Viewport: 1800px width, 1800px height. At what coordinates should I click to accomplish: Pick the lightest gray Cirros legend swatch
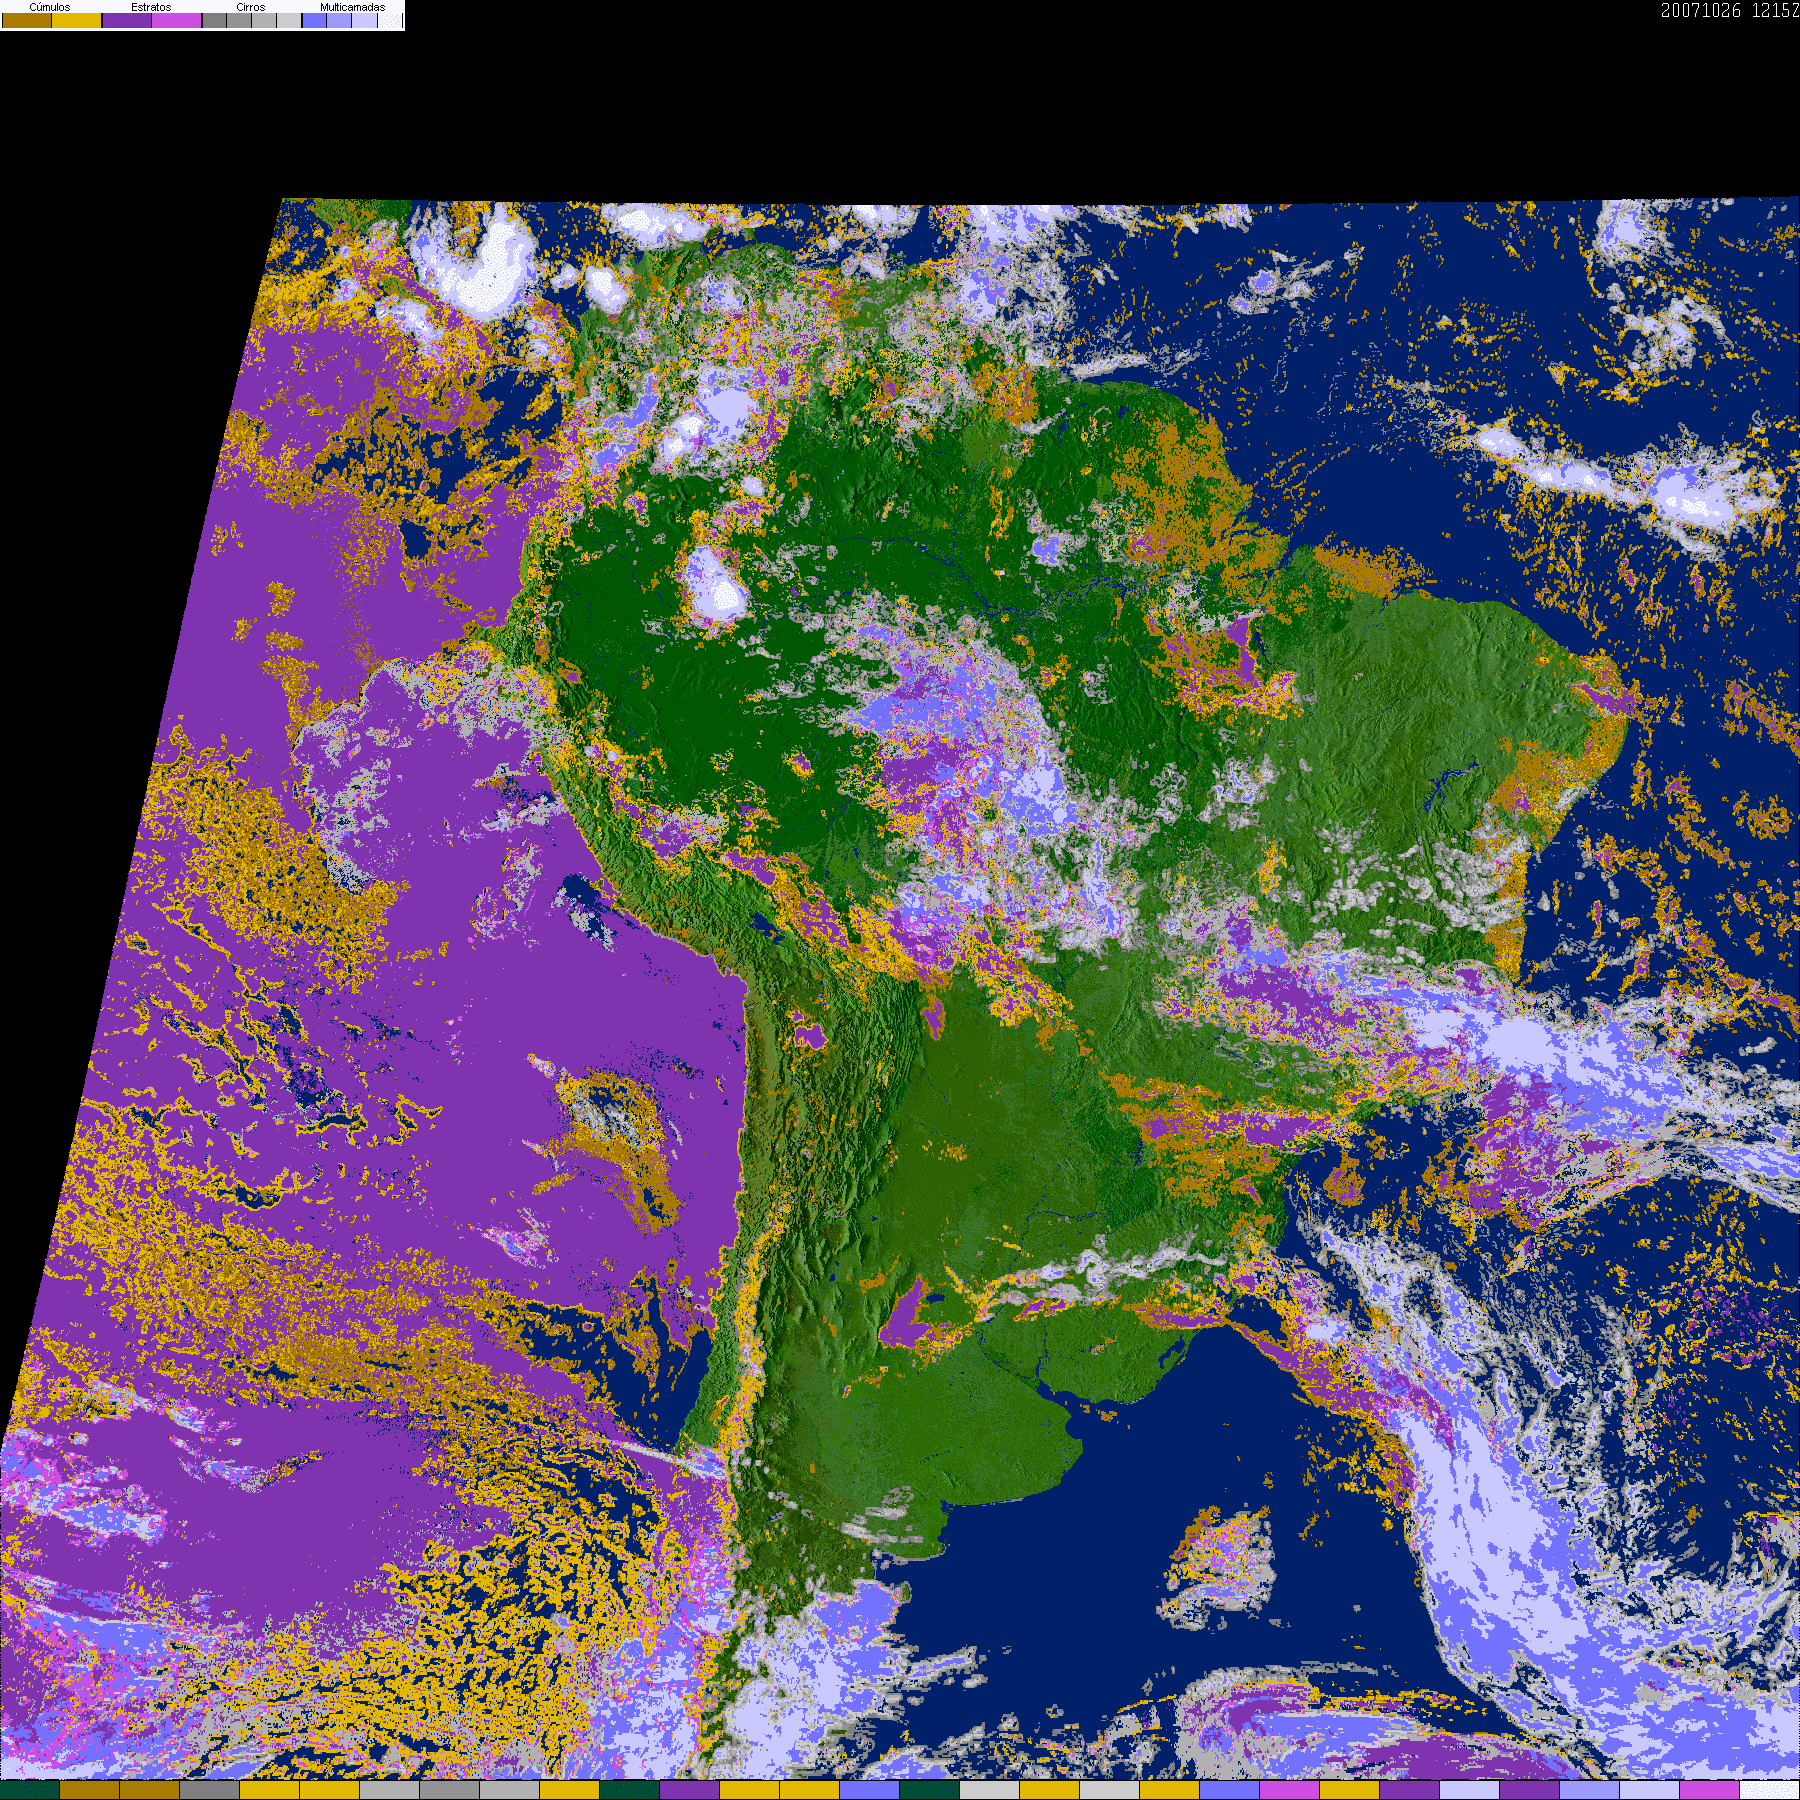[x=289, y=21]
